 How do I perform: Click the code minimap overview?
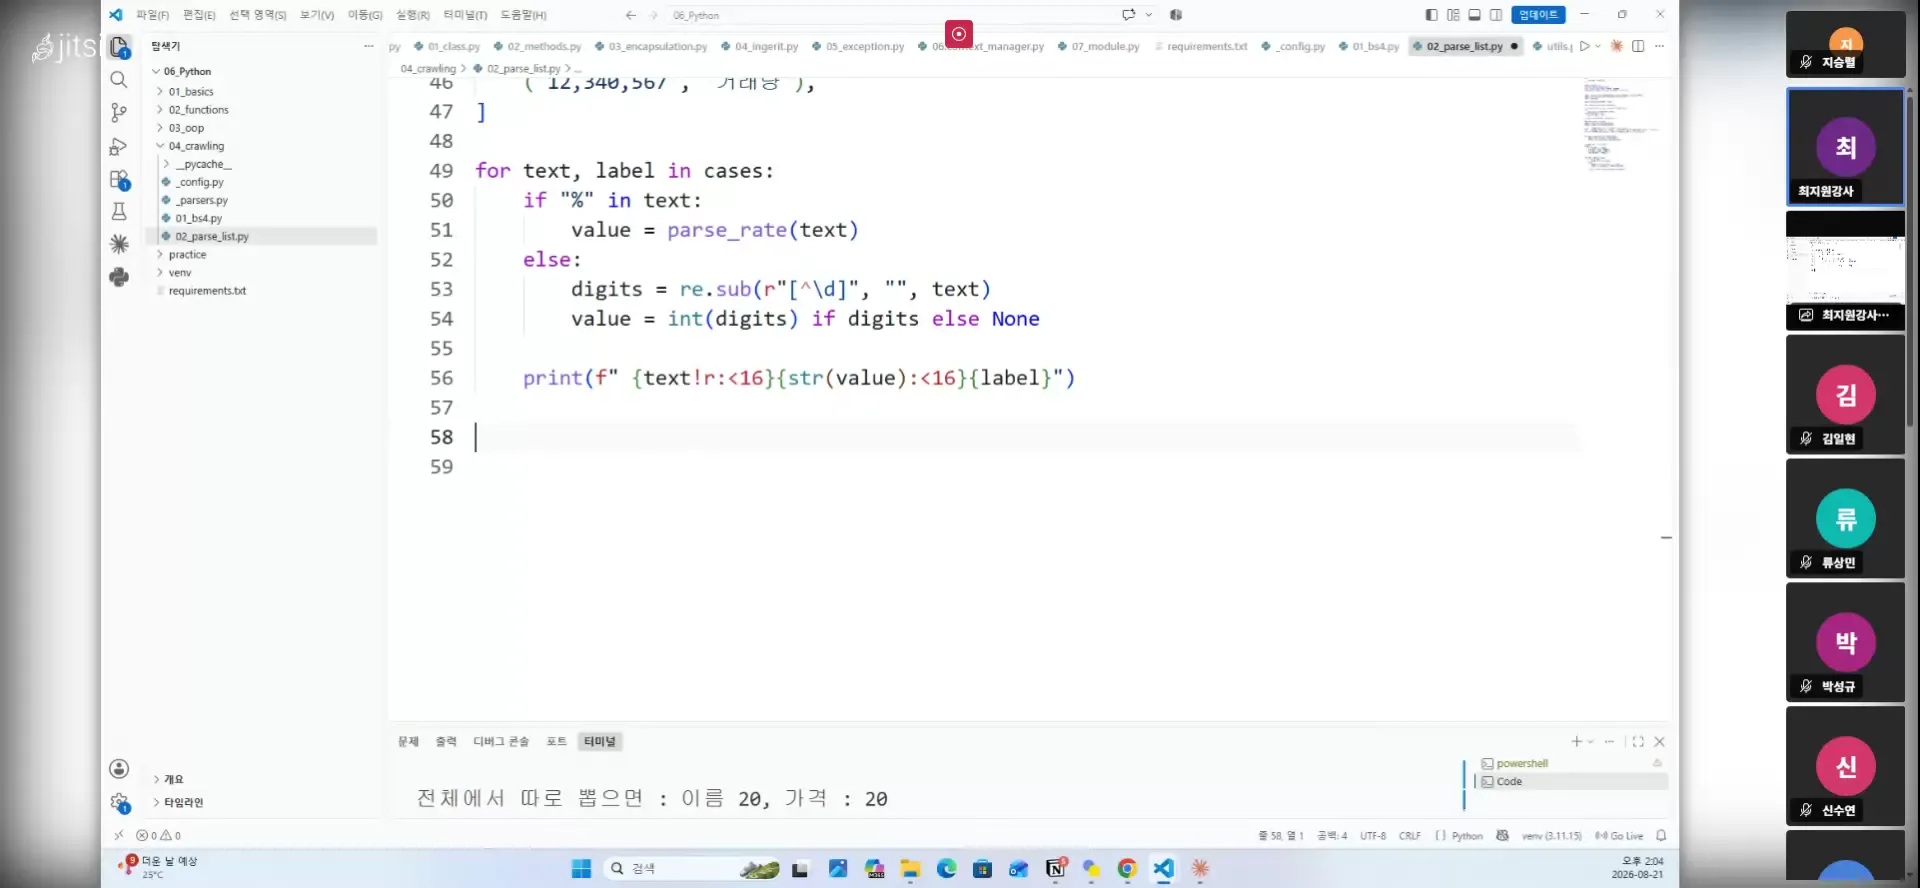click(x=1619, y=125)
